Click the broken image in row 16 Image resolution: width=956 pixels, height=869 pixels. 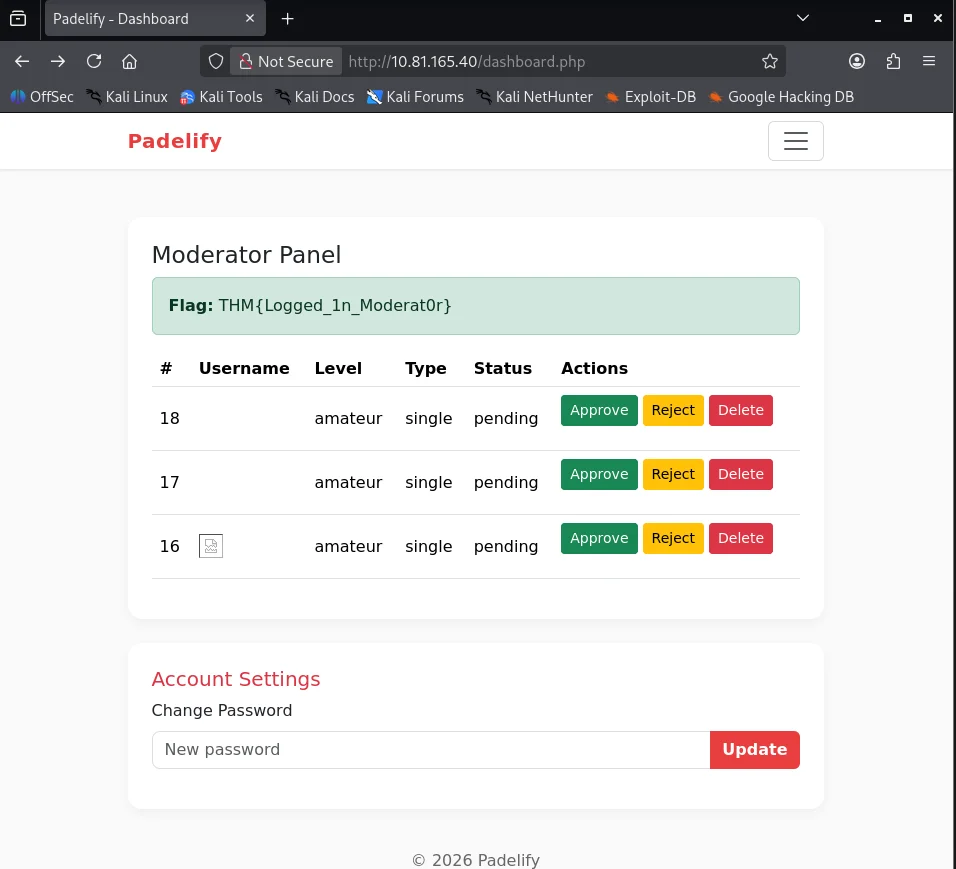pyautogui.click(x=211, y=546)
